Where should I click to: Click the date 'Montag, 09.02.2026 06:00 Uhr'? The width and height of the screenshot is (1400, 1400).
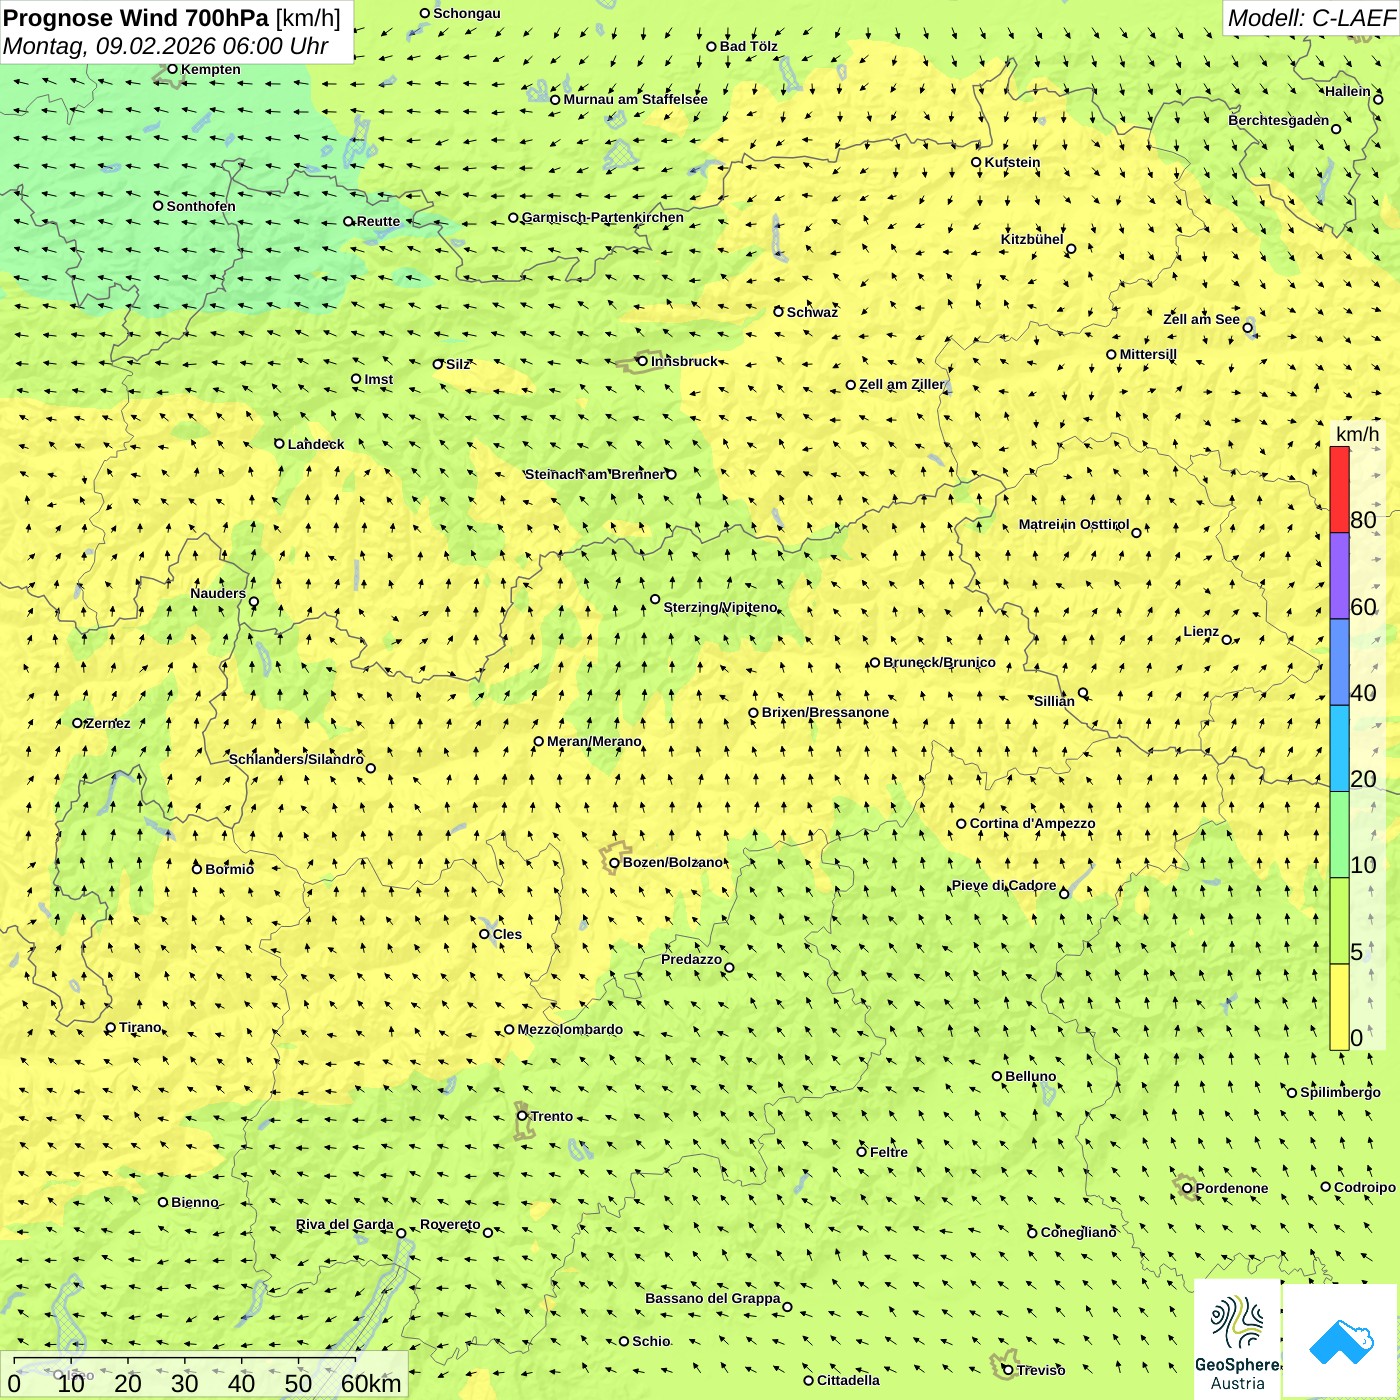coord(166,46)
